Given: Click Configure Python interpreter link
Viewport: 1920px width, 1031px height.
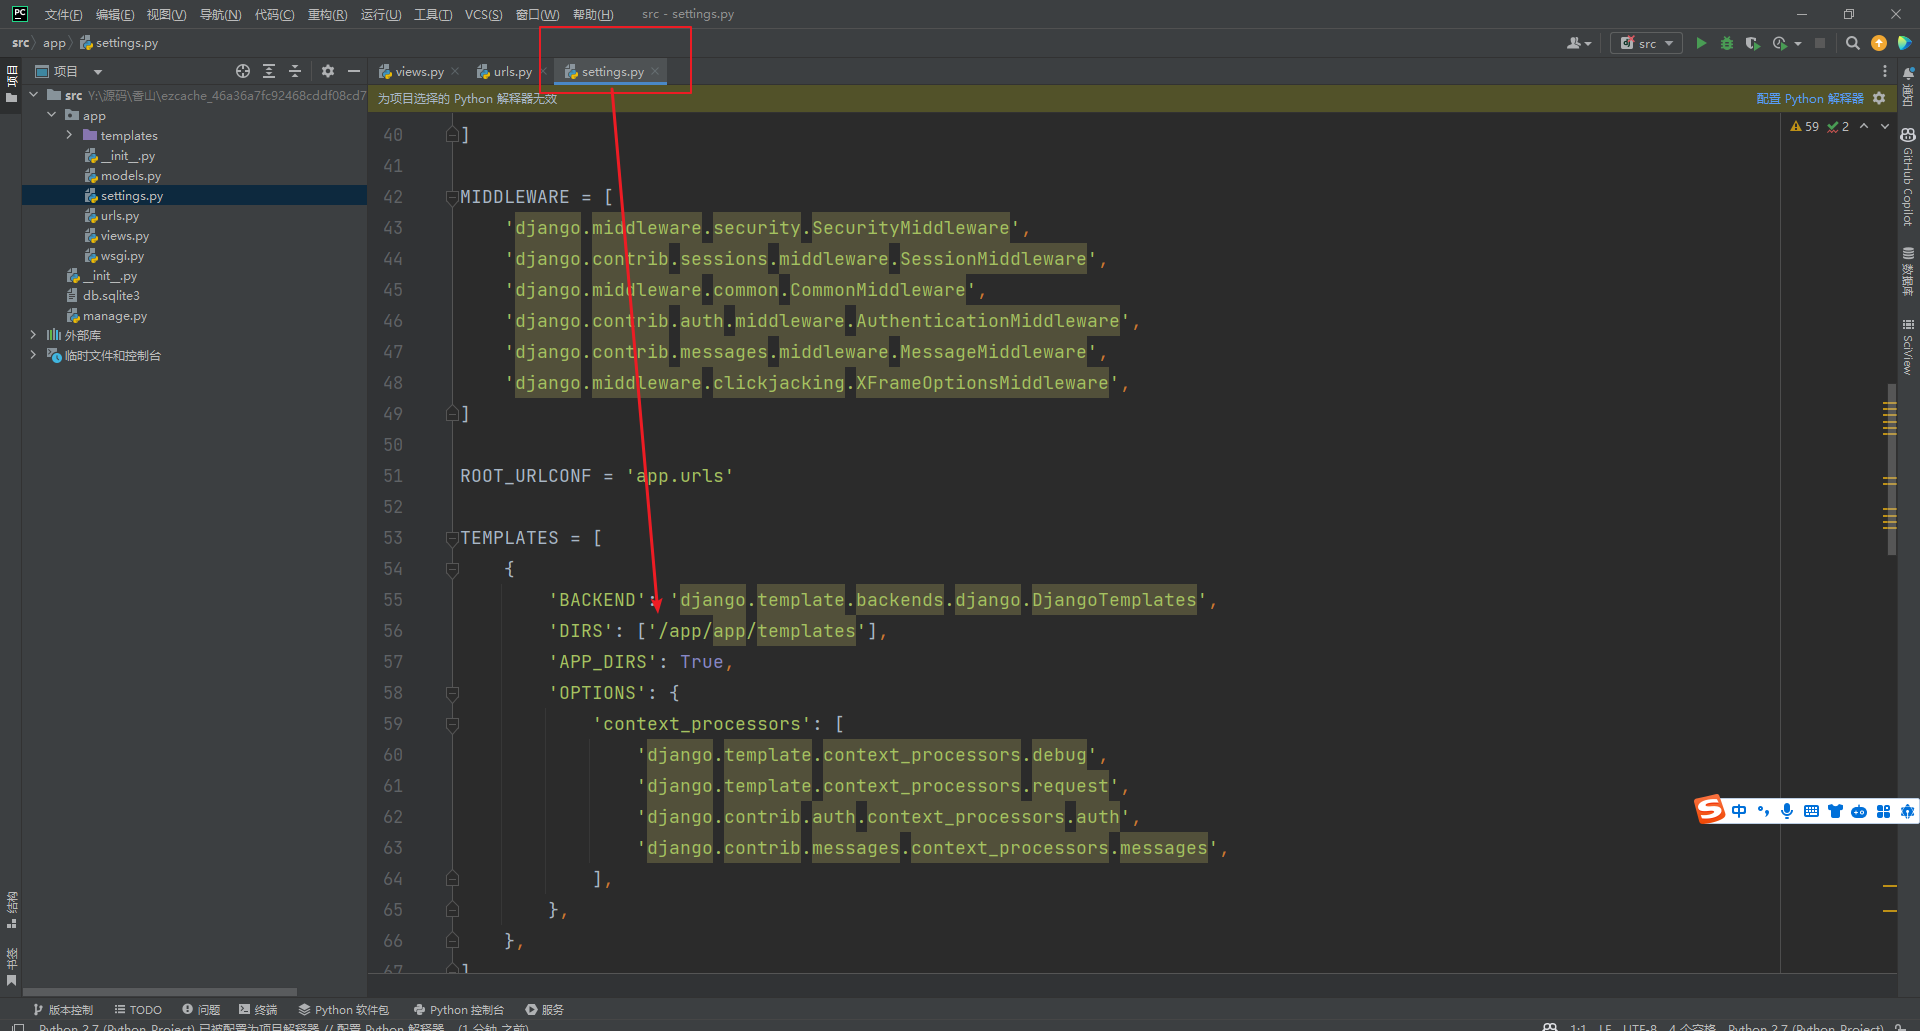Looking at the screenshot, I should click(x=1810, y=98).
